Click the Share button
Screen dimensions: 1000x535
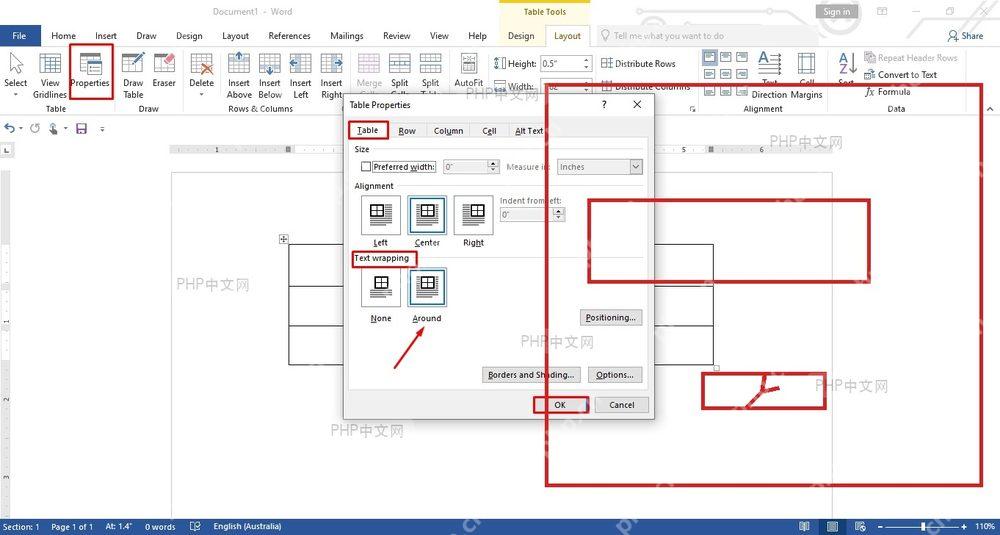966,36
